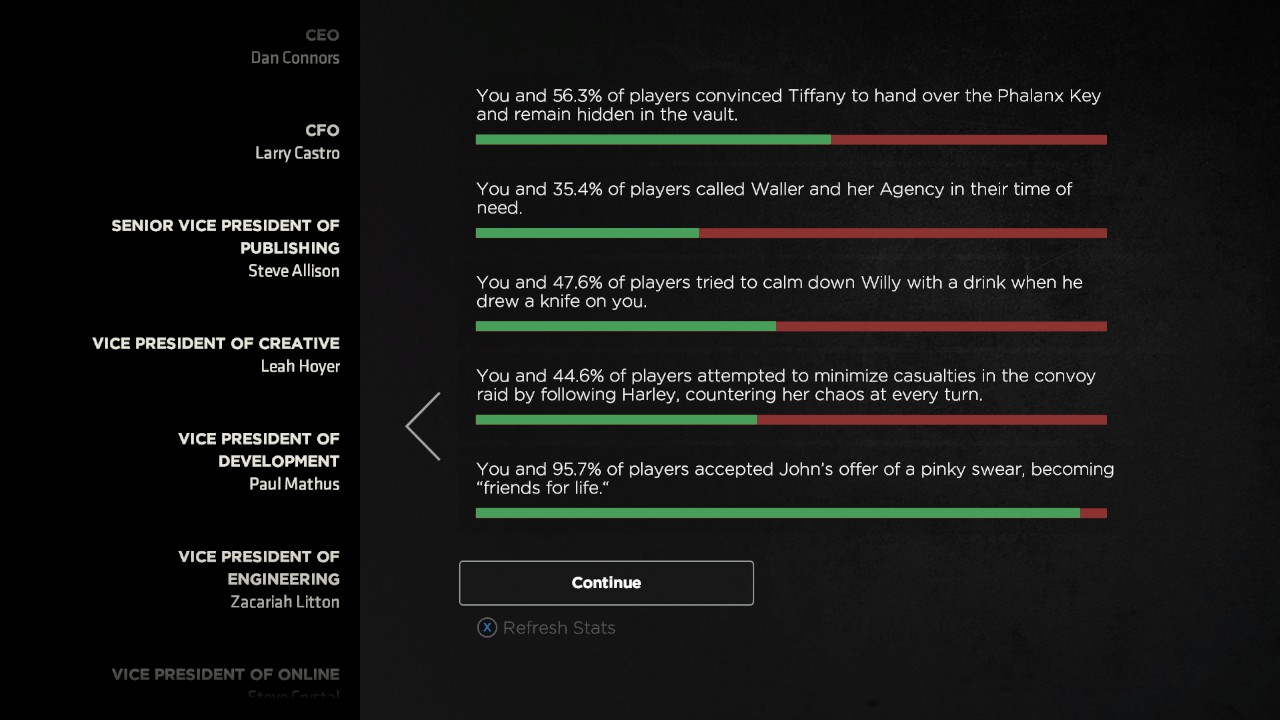Click the Continue button
Screen dimensions: 1280x720
[606, 583]
